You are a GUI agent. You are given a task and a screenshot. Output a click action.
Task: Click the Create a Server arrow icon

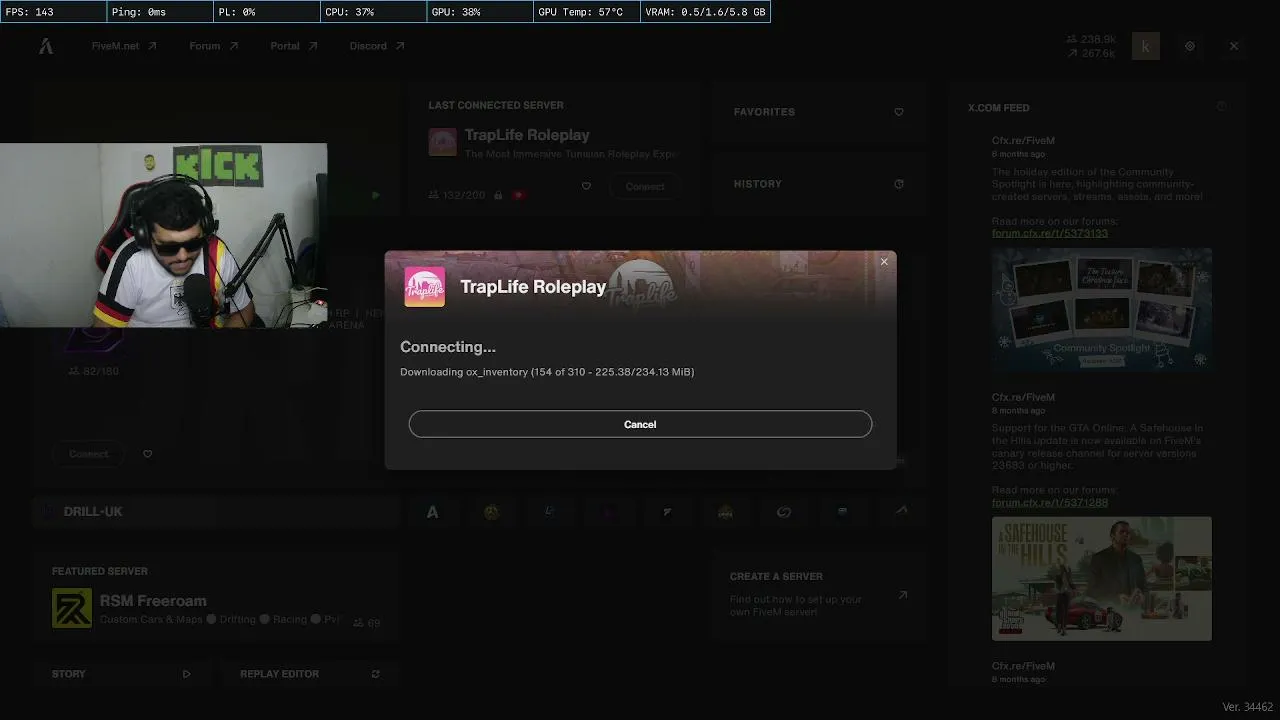click(x=903, y=595)
